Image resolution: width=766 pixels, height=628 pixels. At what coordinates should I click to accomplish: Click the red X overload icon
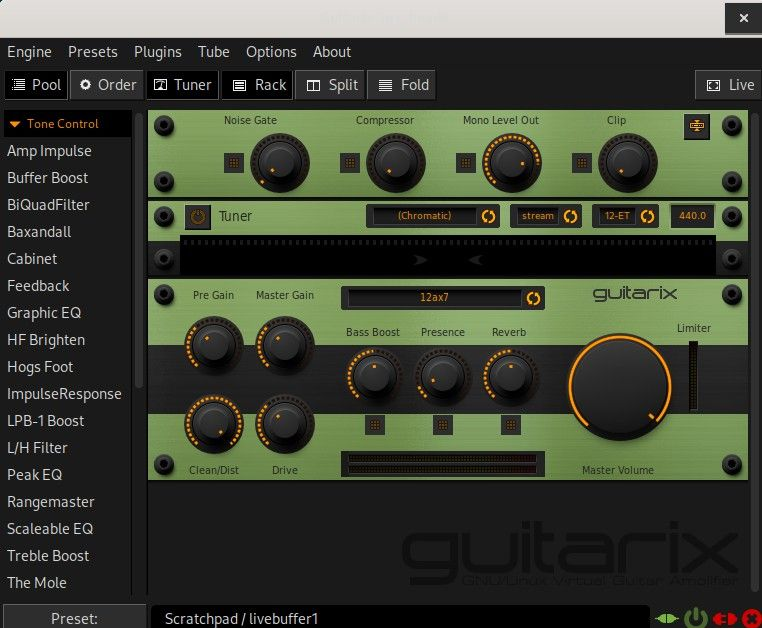coord(751,619)
